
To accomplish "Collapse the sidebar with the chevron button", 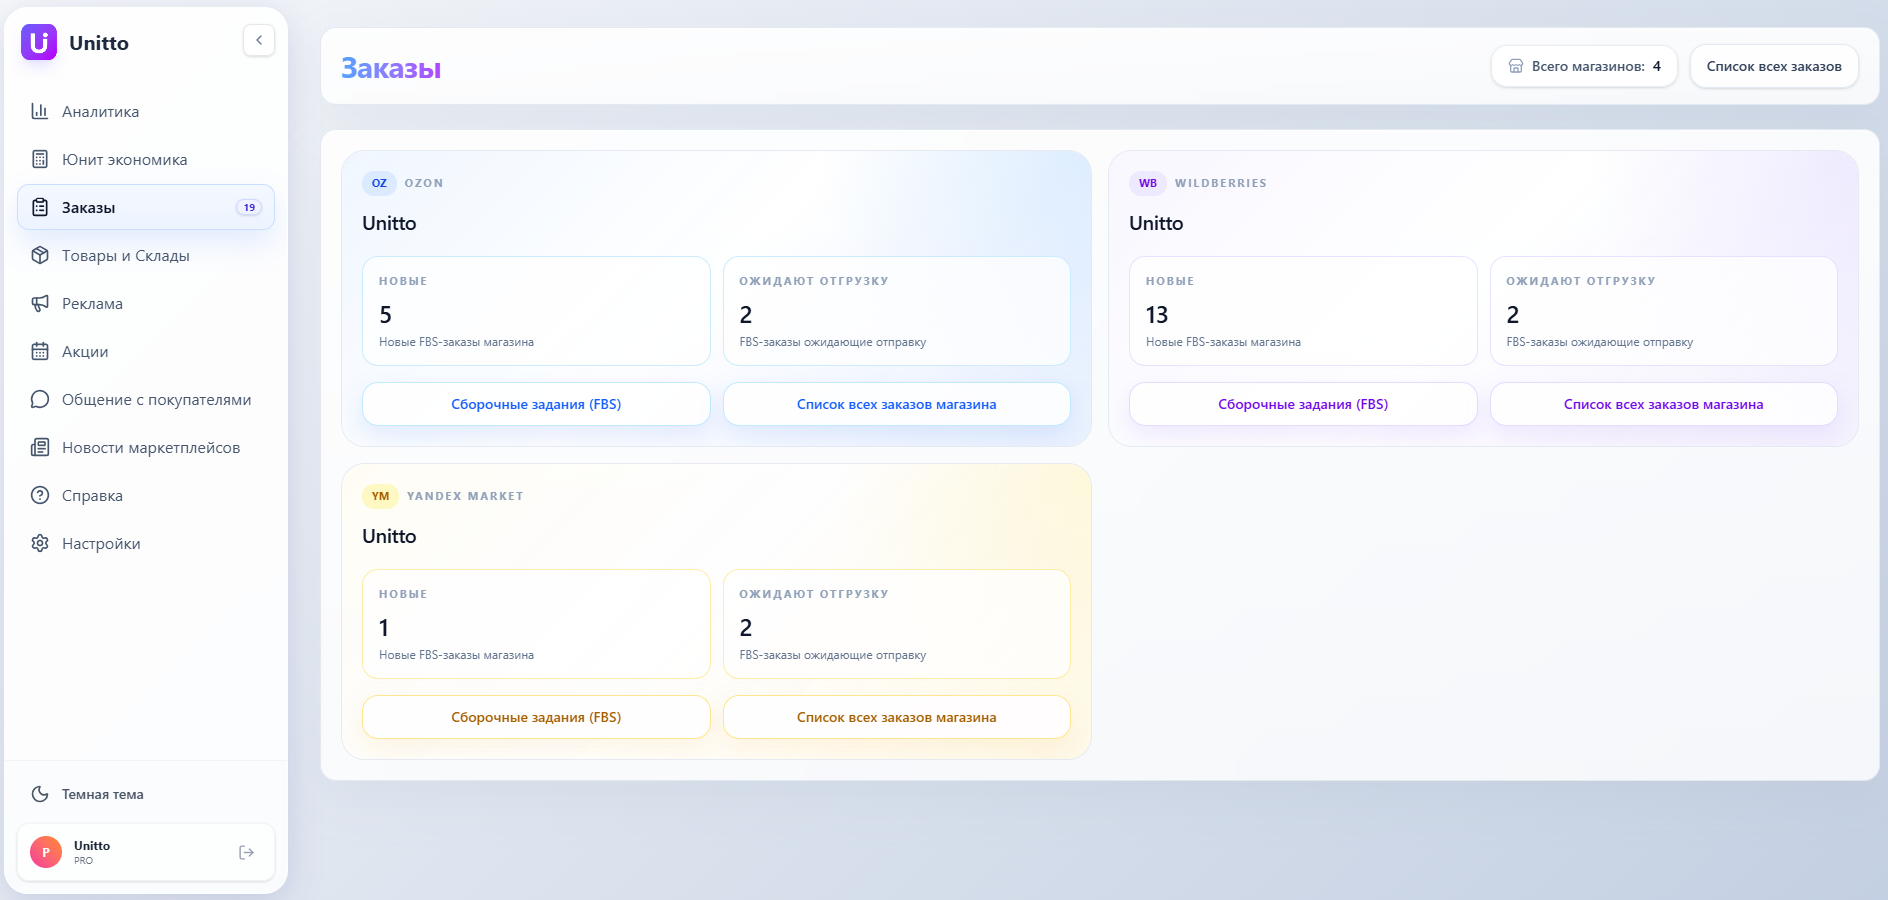I will pyautogui.click(x=259, y=40).
